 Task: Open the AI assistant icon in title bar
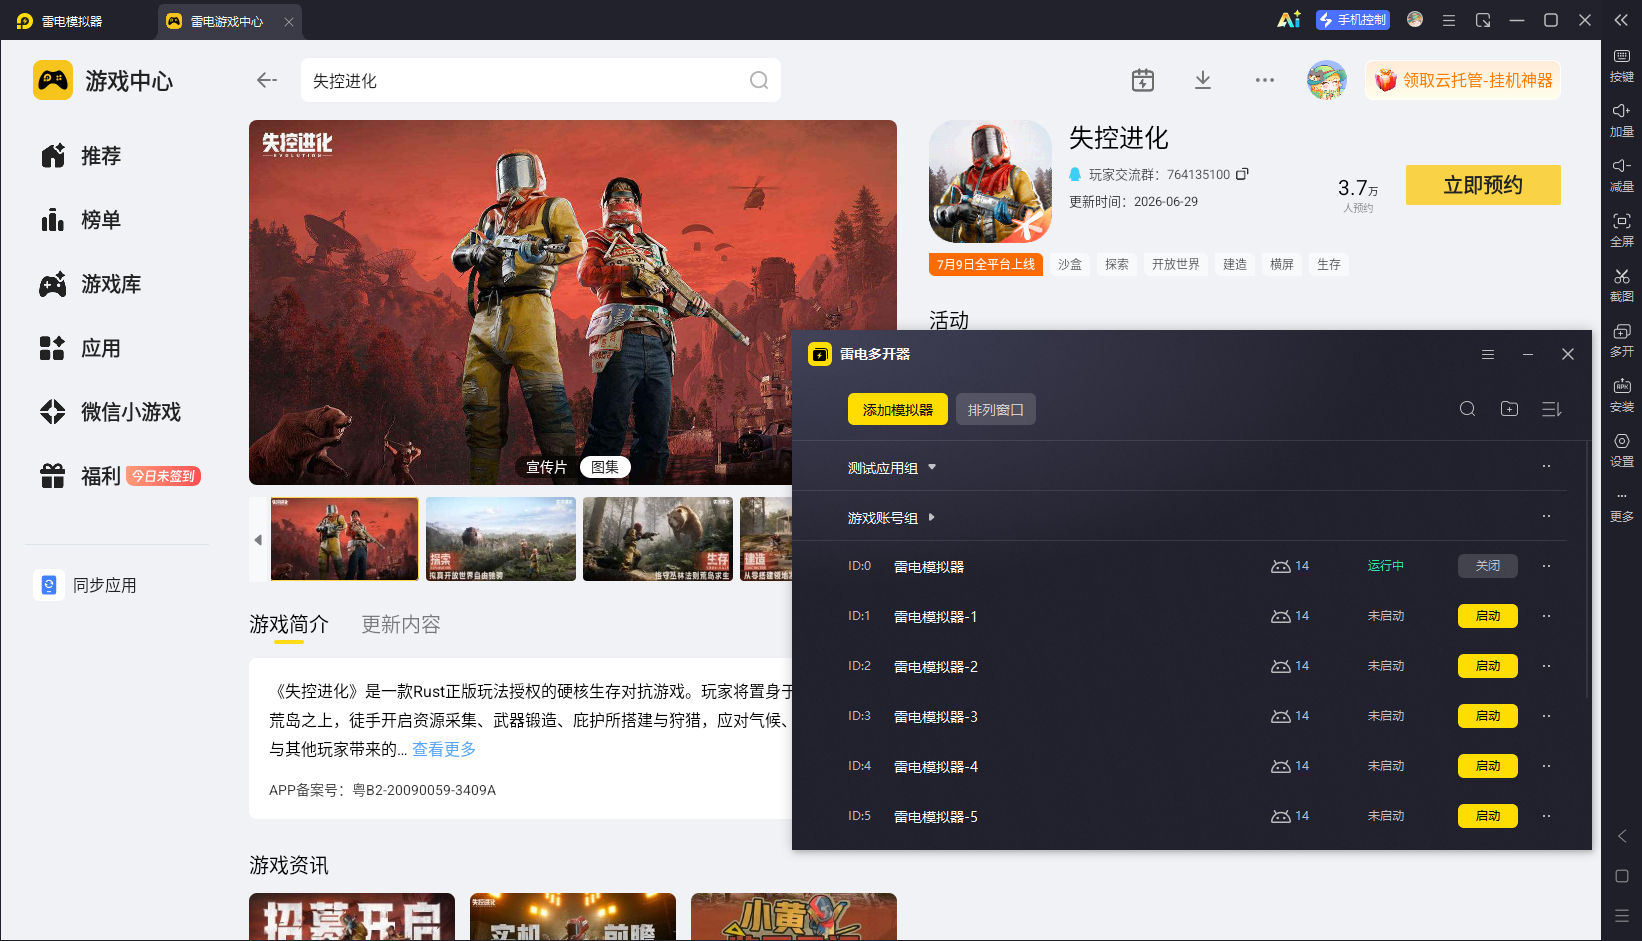coord(1289,20)
